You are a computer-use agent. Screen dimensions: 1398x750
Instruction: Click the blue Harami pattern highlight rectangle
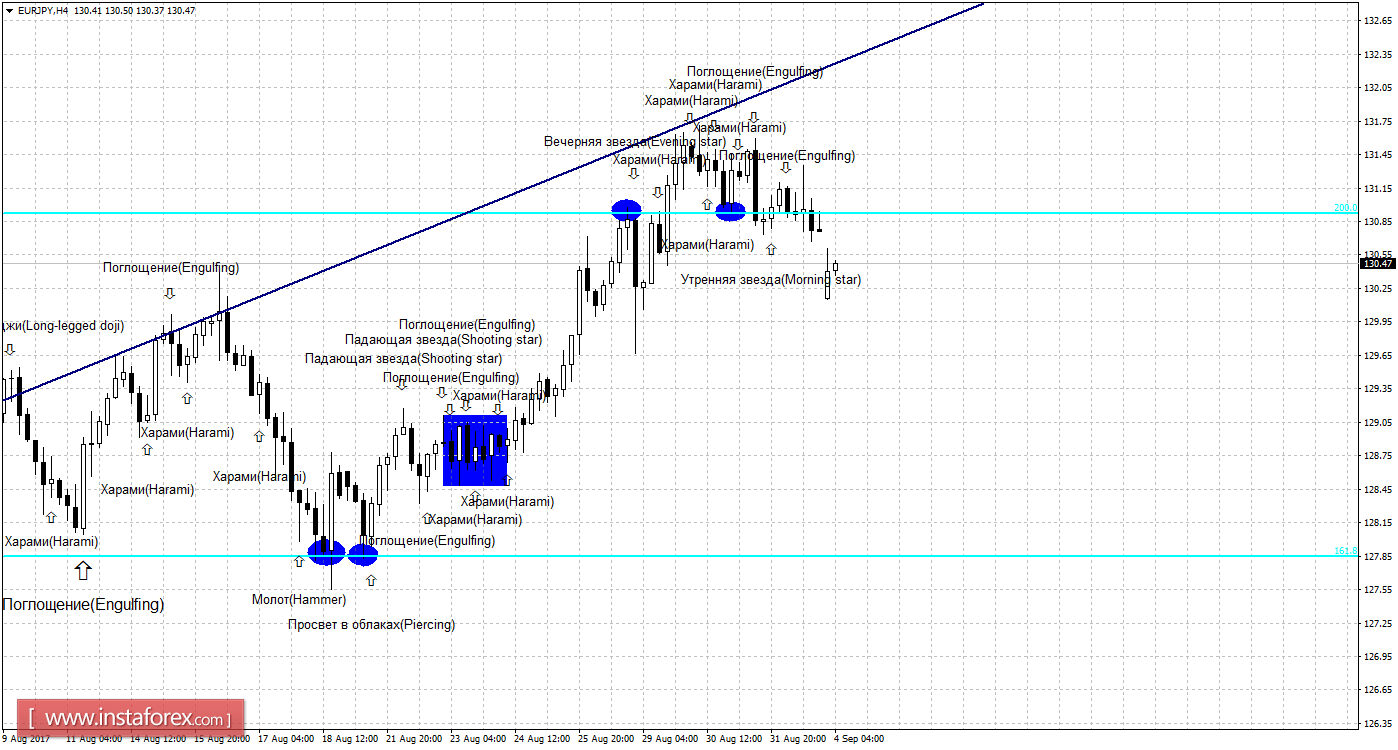point(475,449)
